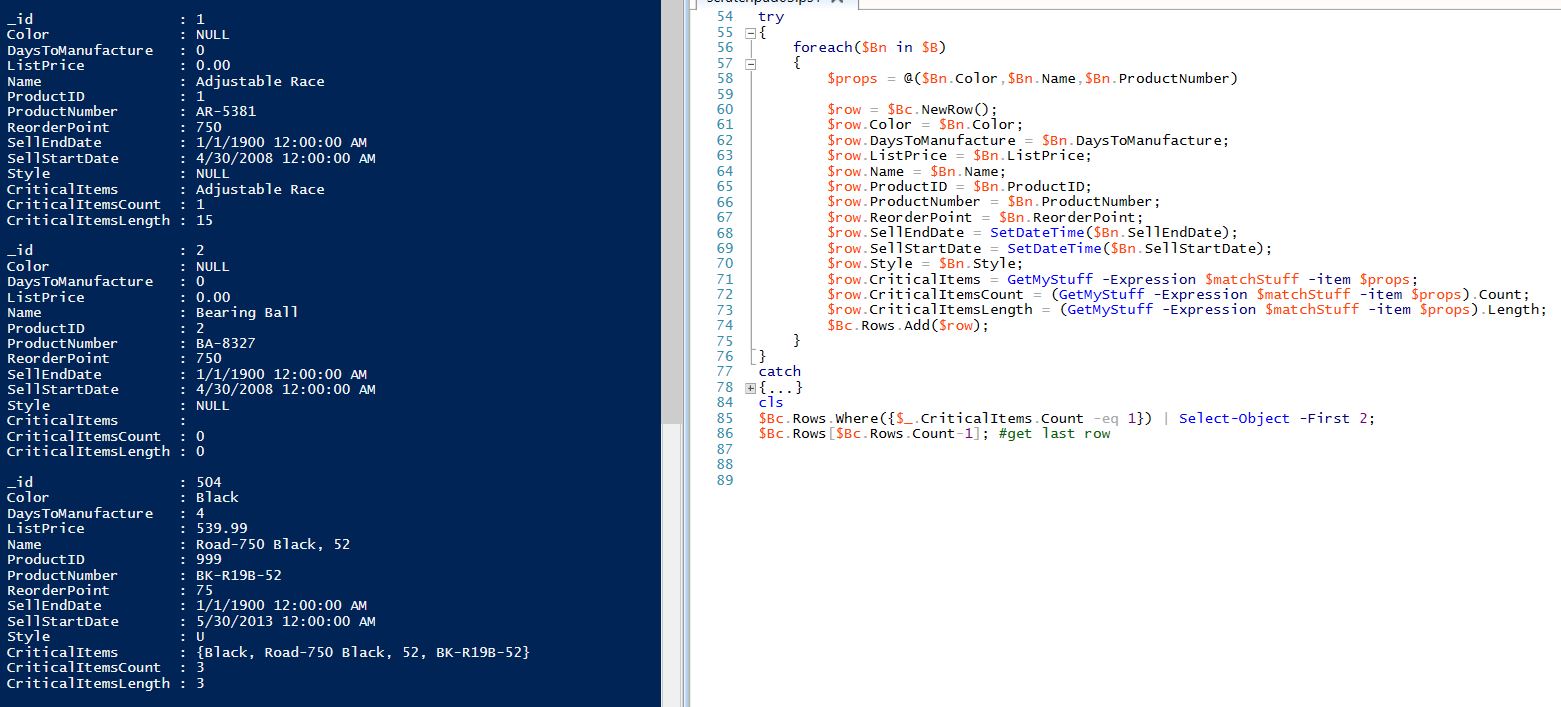Expand the collapsed catch block {...}
This screenshot has width=1561, height=707.
point(750,387)
